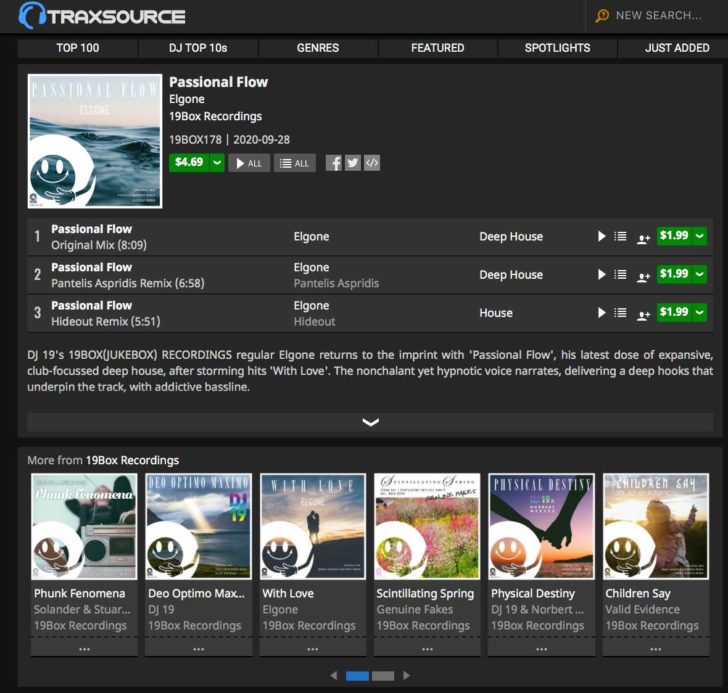Open the Passional Flow title of track 2
The image size is (728, 693).
point(91,267)
